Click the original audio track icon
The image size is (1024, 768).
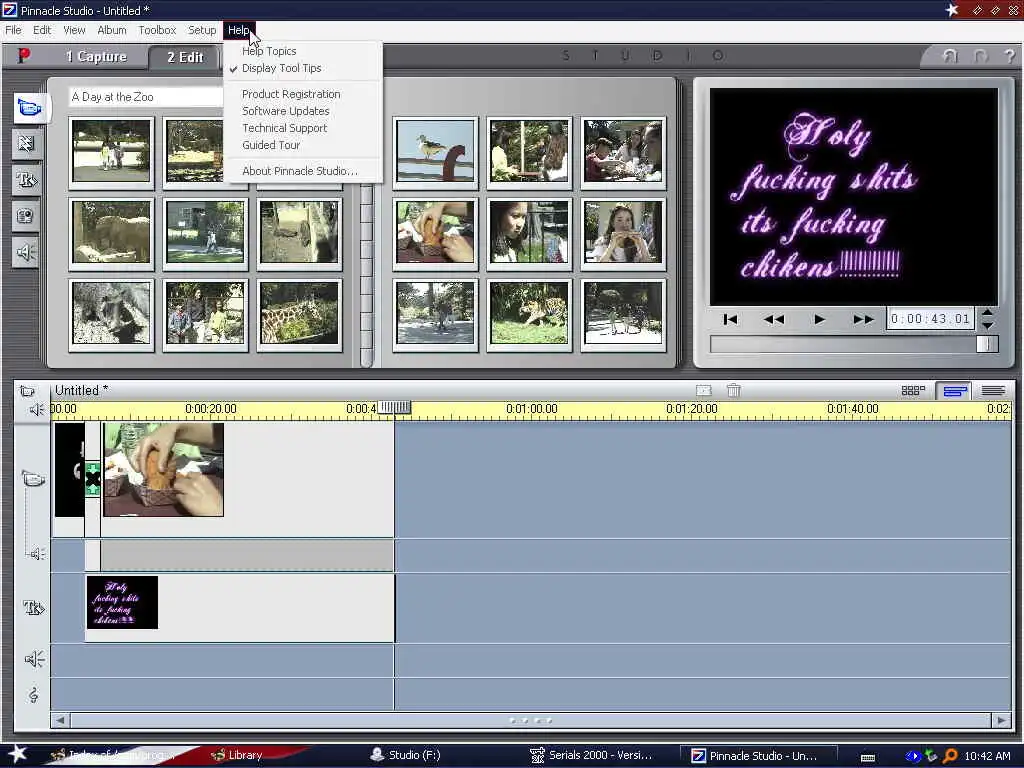(36, 554)
